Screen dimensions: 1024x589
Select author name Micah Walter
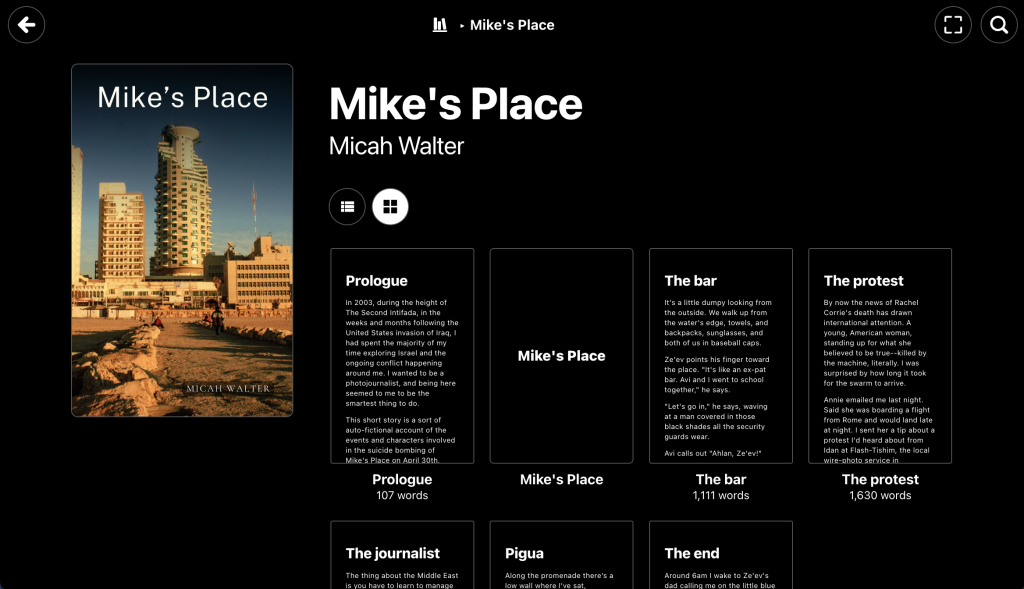coord(397,146)
